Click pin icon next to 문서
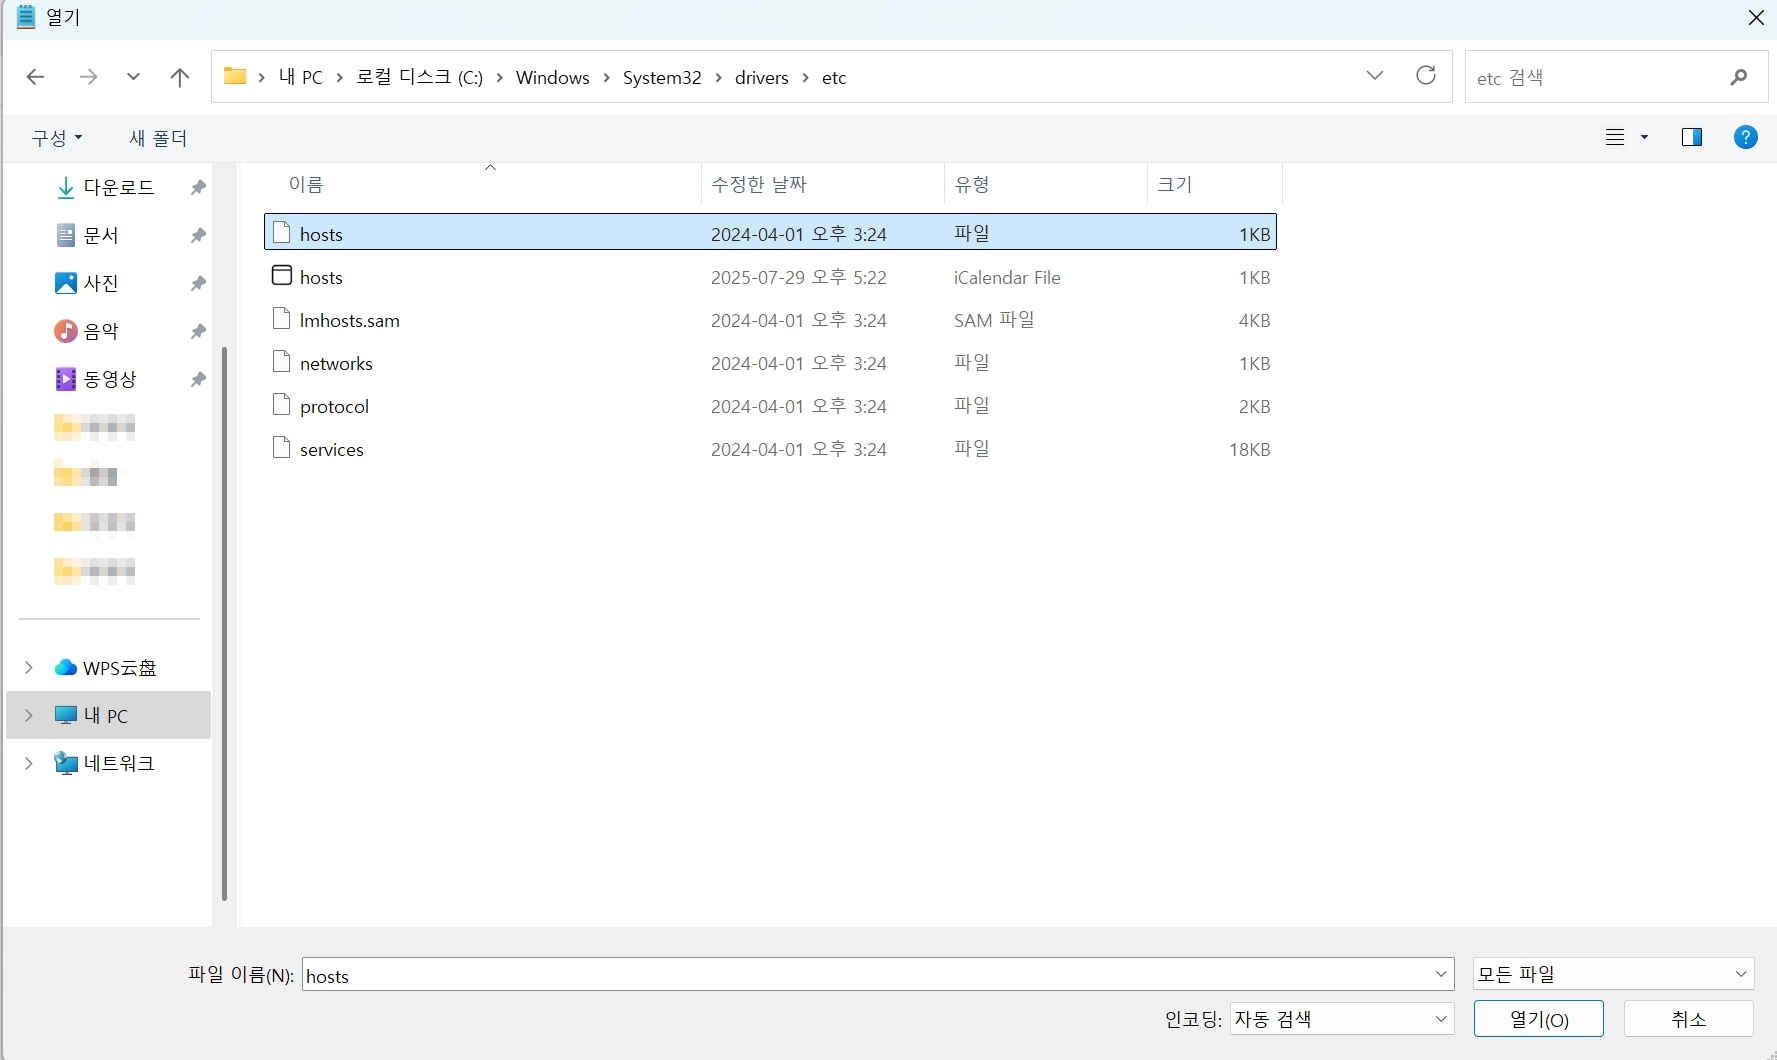The image size is (1777, 1060). (198, 235)
